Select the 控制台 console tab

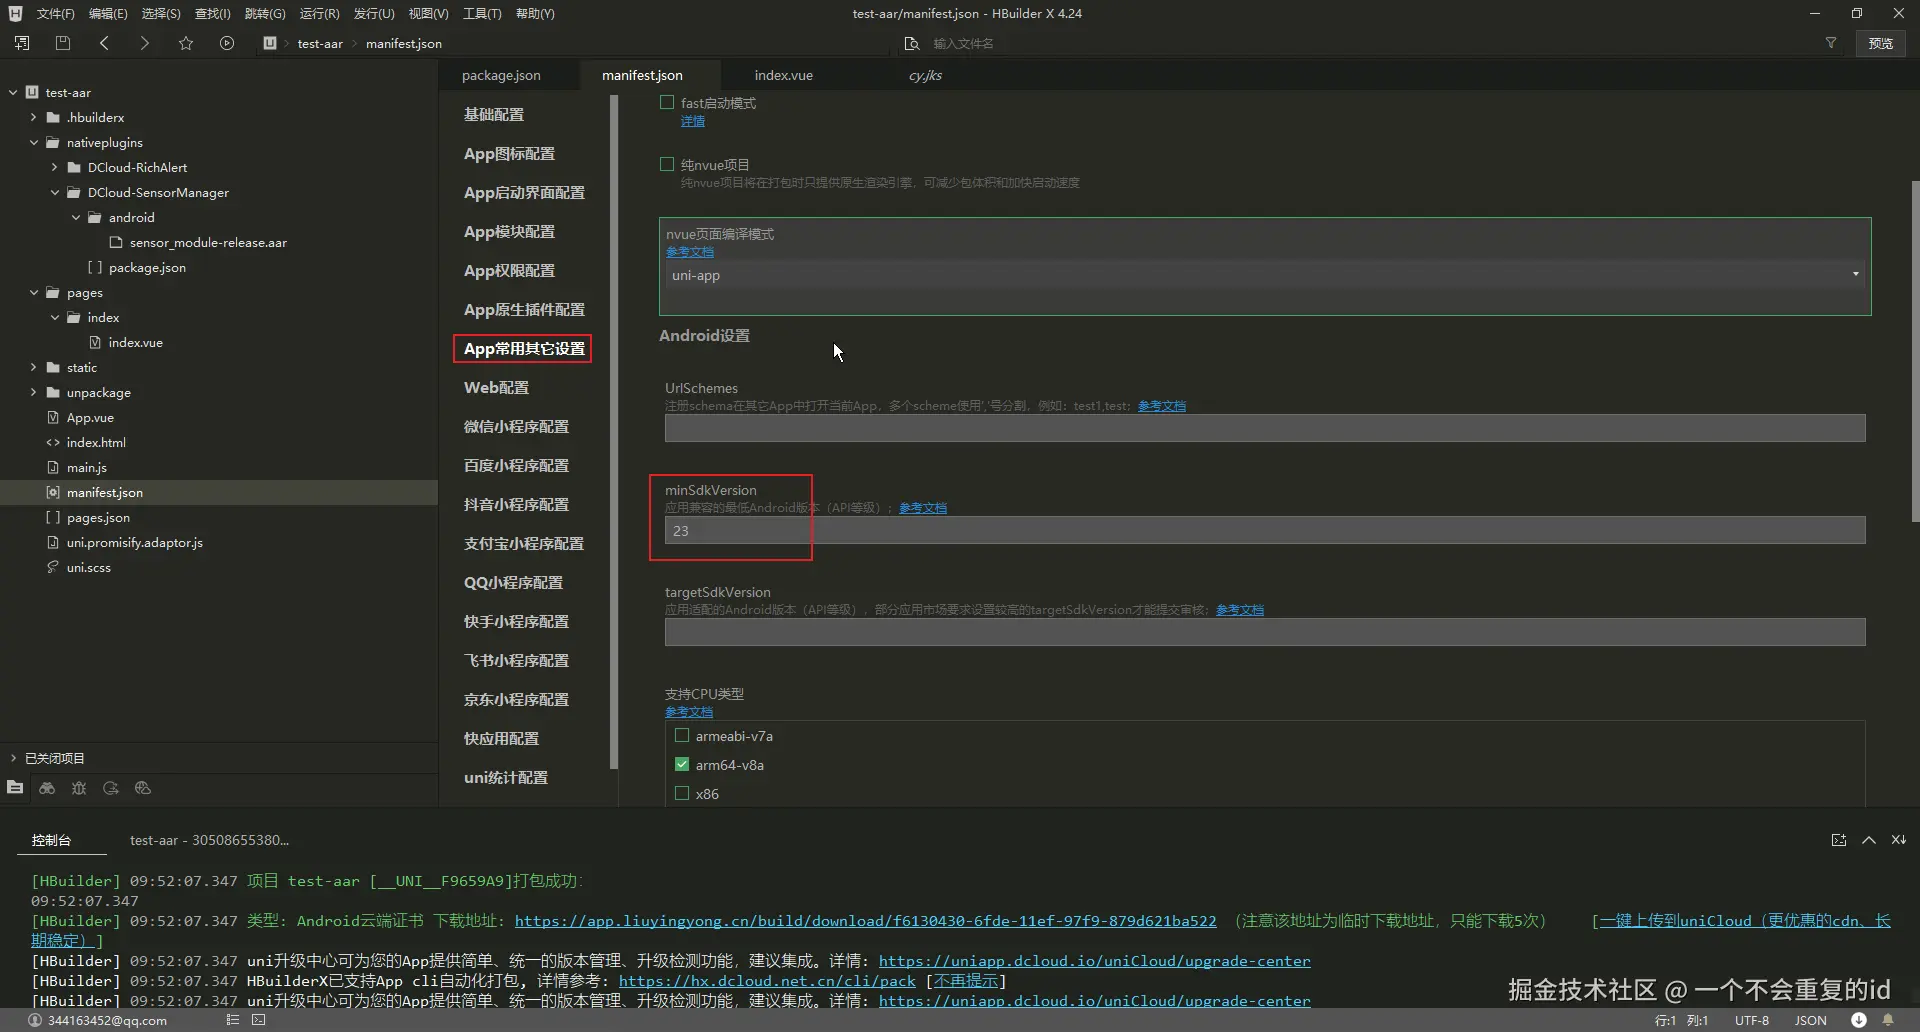tap(51, 840)
